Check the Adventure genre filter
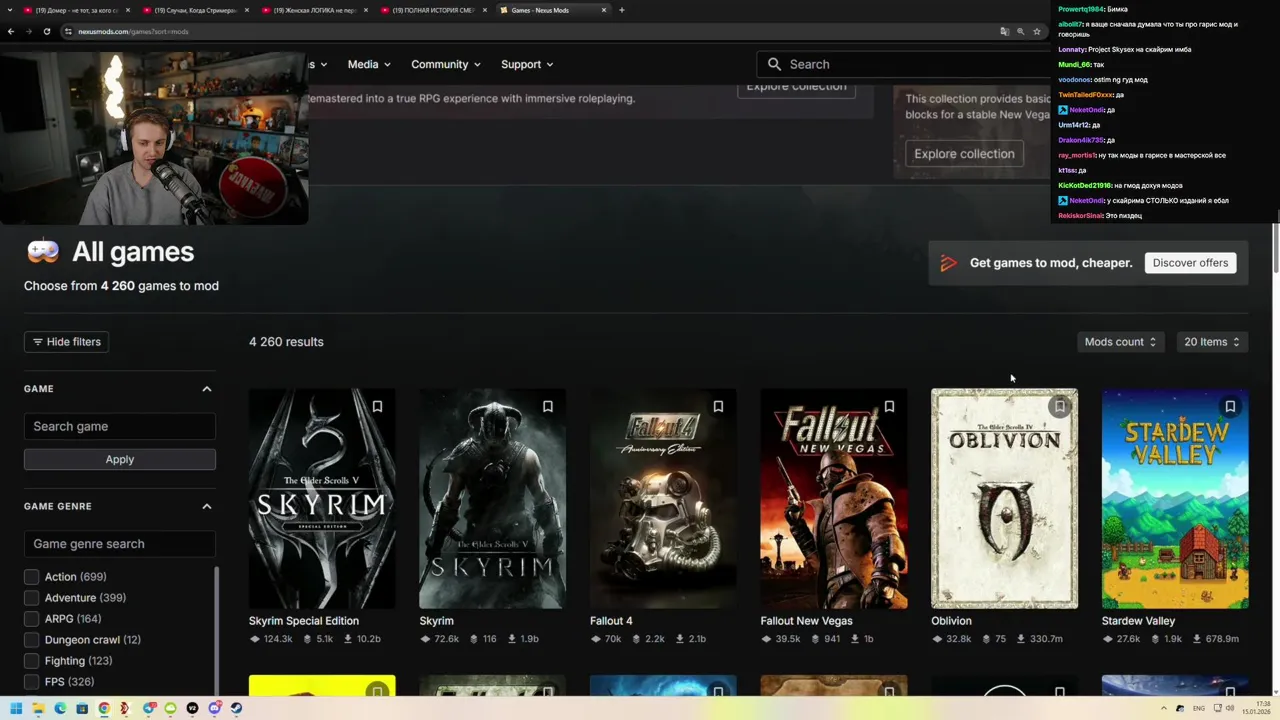The image size is (1280, 720). coord(31,598)
